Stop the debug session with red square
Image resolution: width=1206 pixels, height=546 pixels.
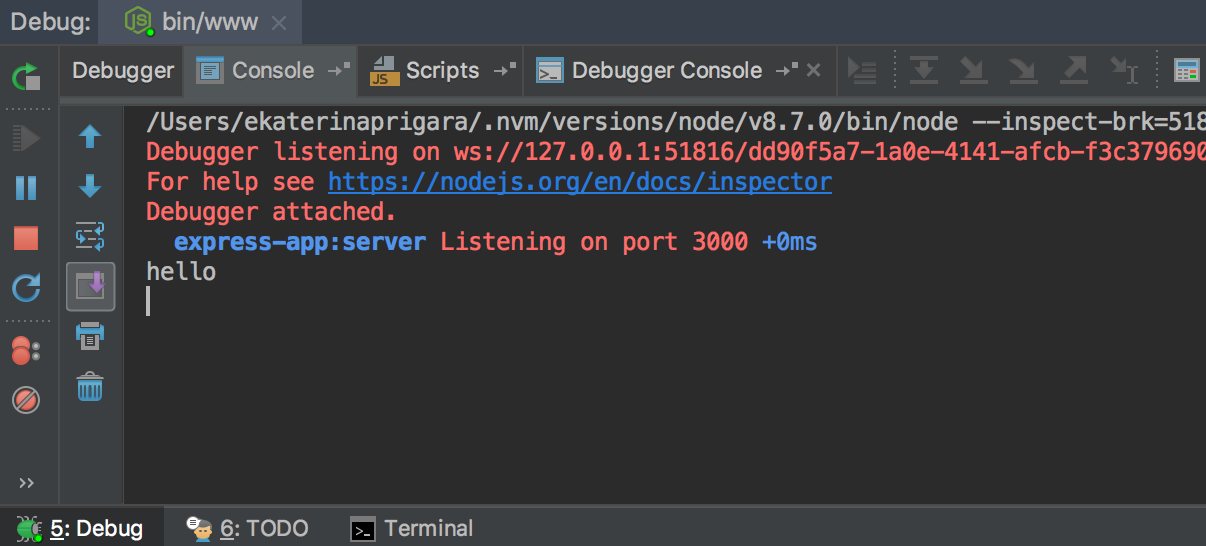pyautogui.click(x=26, y=238)
